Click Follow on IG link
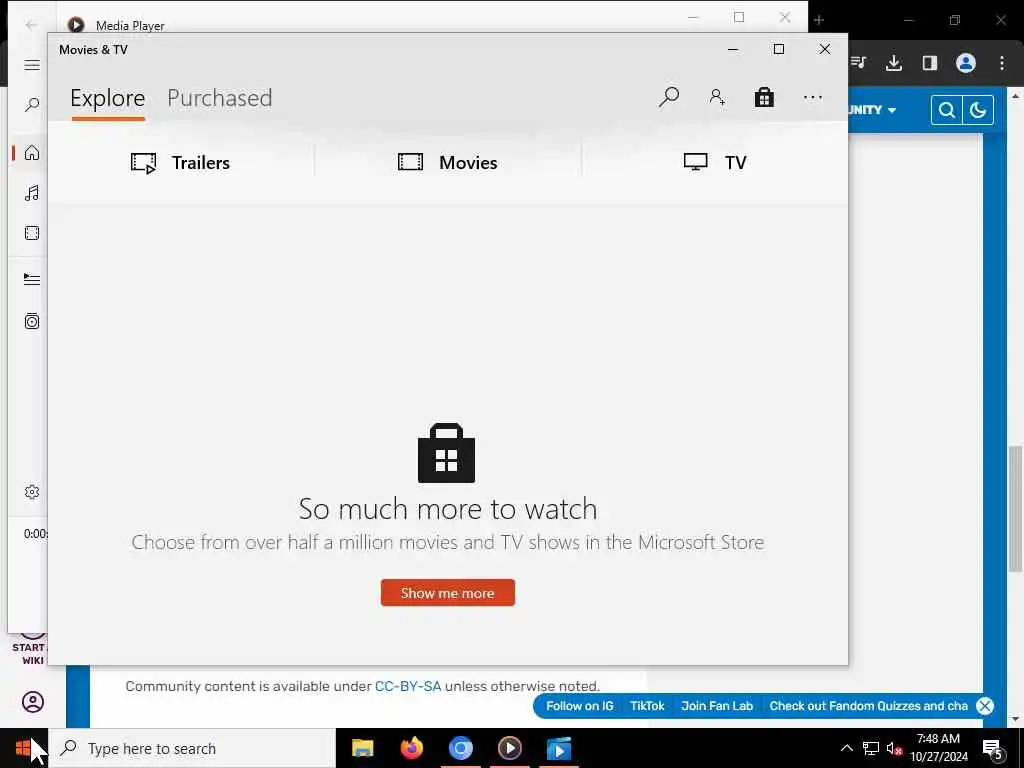 (x=579, y=705)
